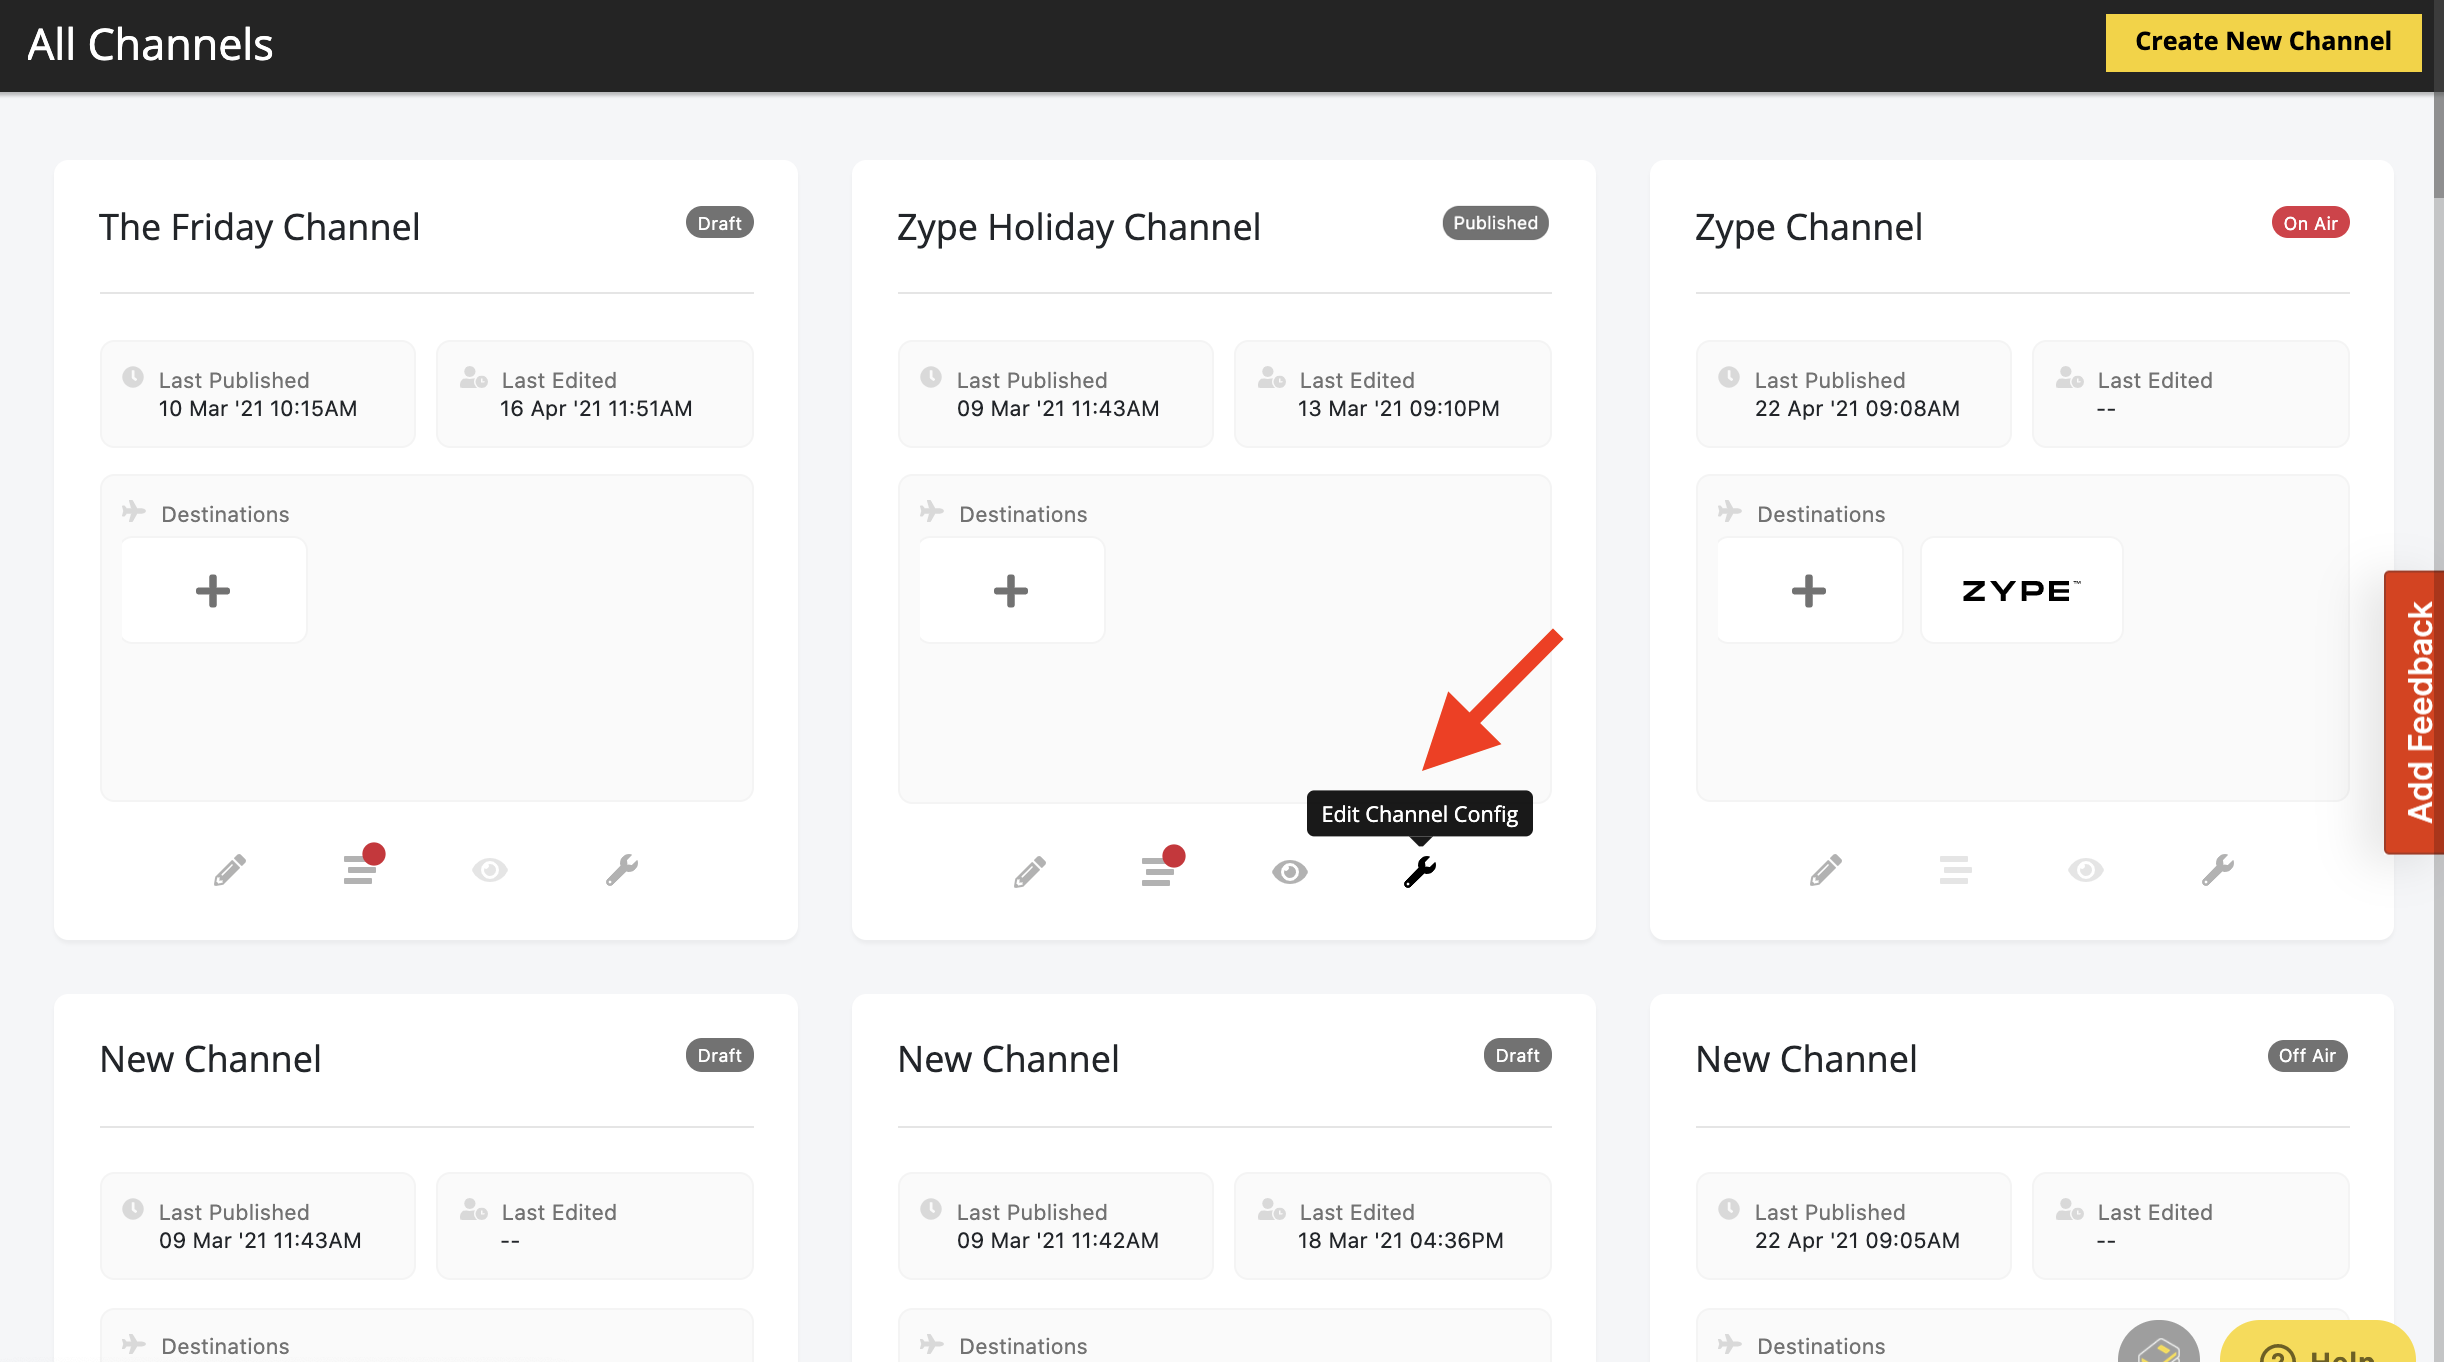Toggle eye preview icon for Zype Channel
Viewport: 2444px width, 1362px height.
click(2086, 870)
